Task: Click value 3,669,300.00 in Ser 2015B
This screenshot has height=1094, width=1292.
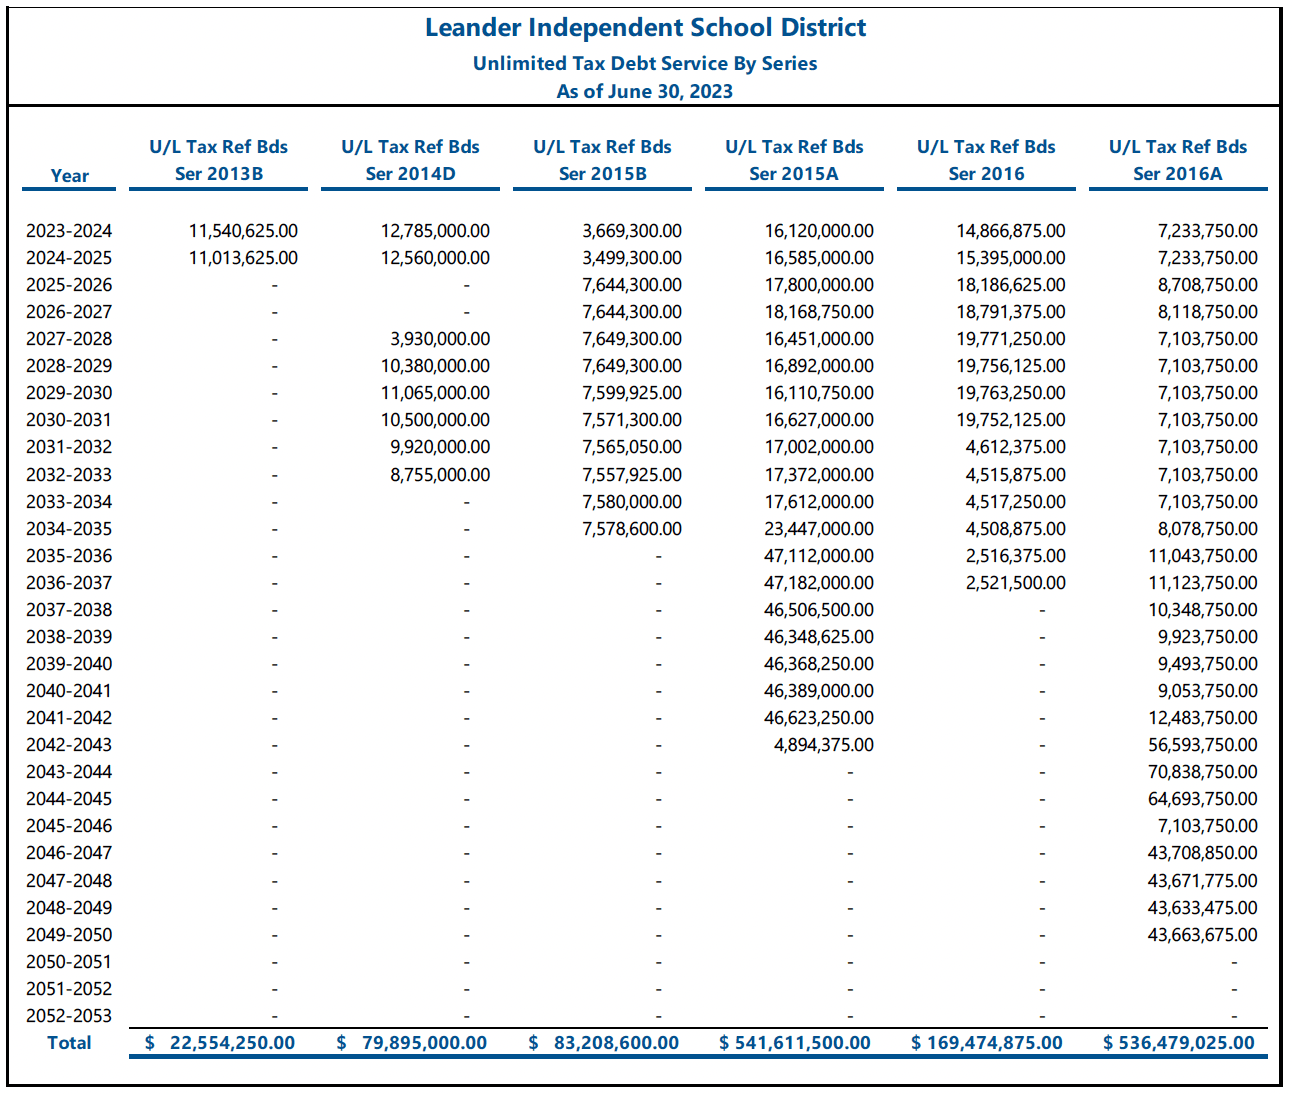Action: click(632, 231)
